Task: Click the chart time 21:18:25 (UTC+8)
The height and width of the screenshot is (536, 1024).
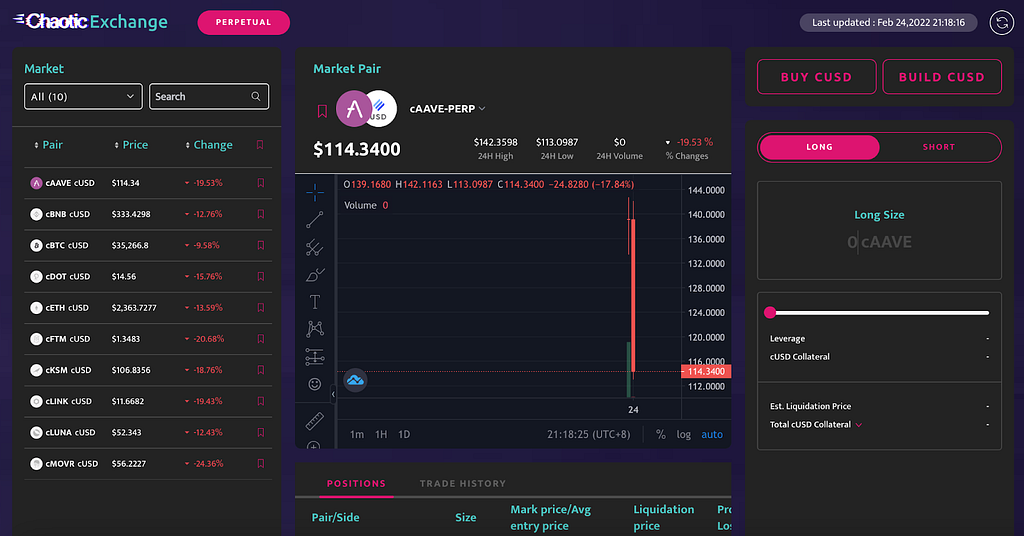Action: 588,435
